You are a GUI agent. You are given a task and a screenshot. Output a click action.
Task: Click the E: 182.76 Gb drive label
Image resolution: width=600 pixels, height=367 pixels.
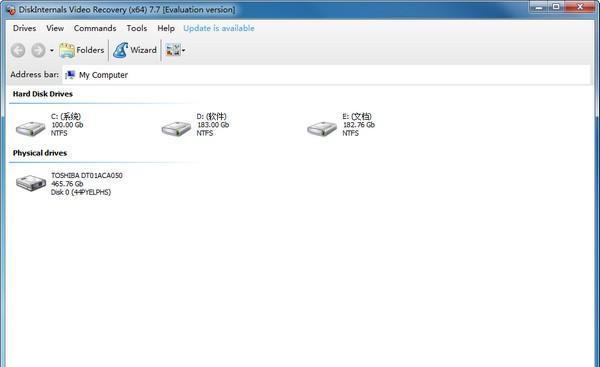[x=359, y=125]
